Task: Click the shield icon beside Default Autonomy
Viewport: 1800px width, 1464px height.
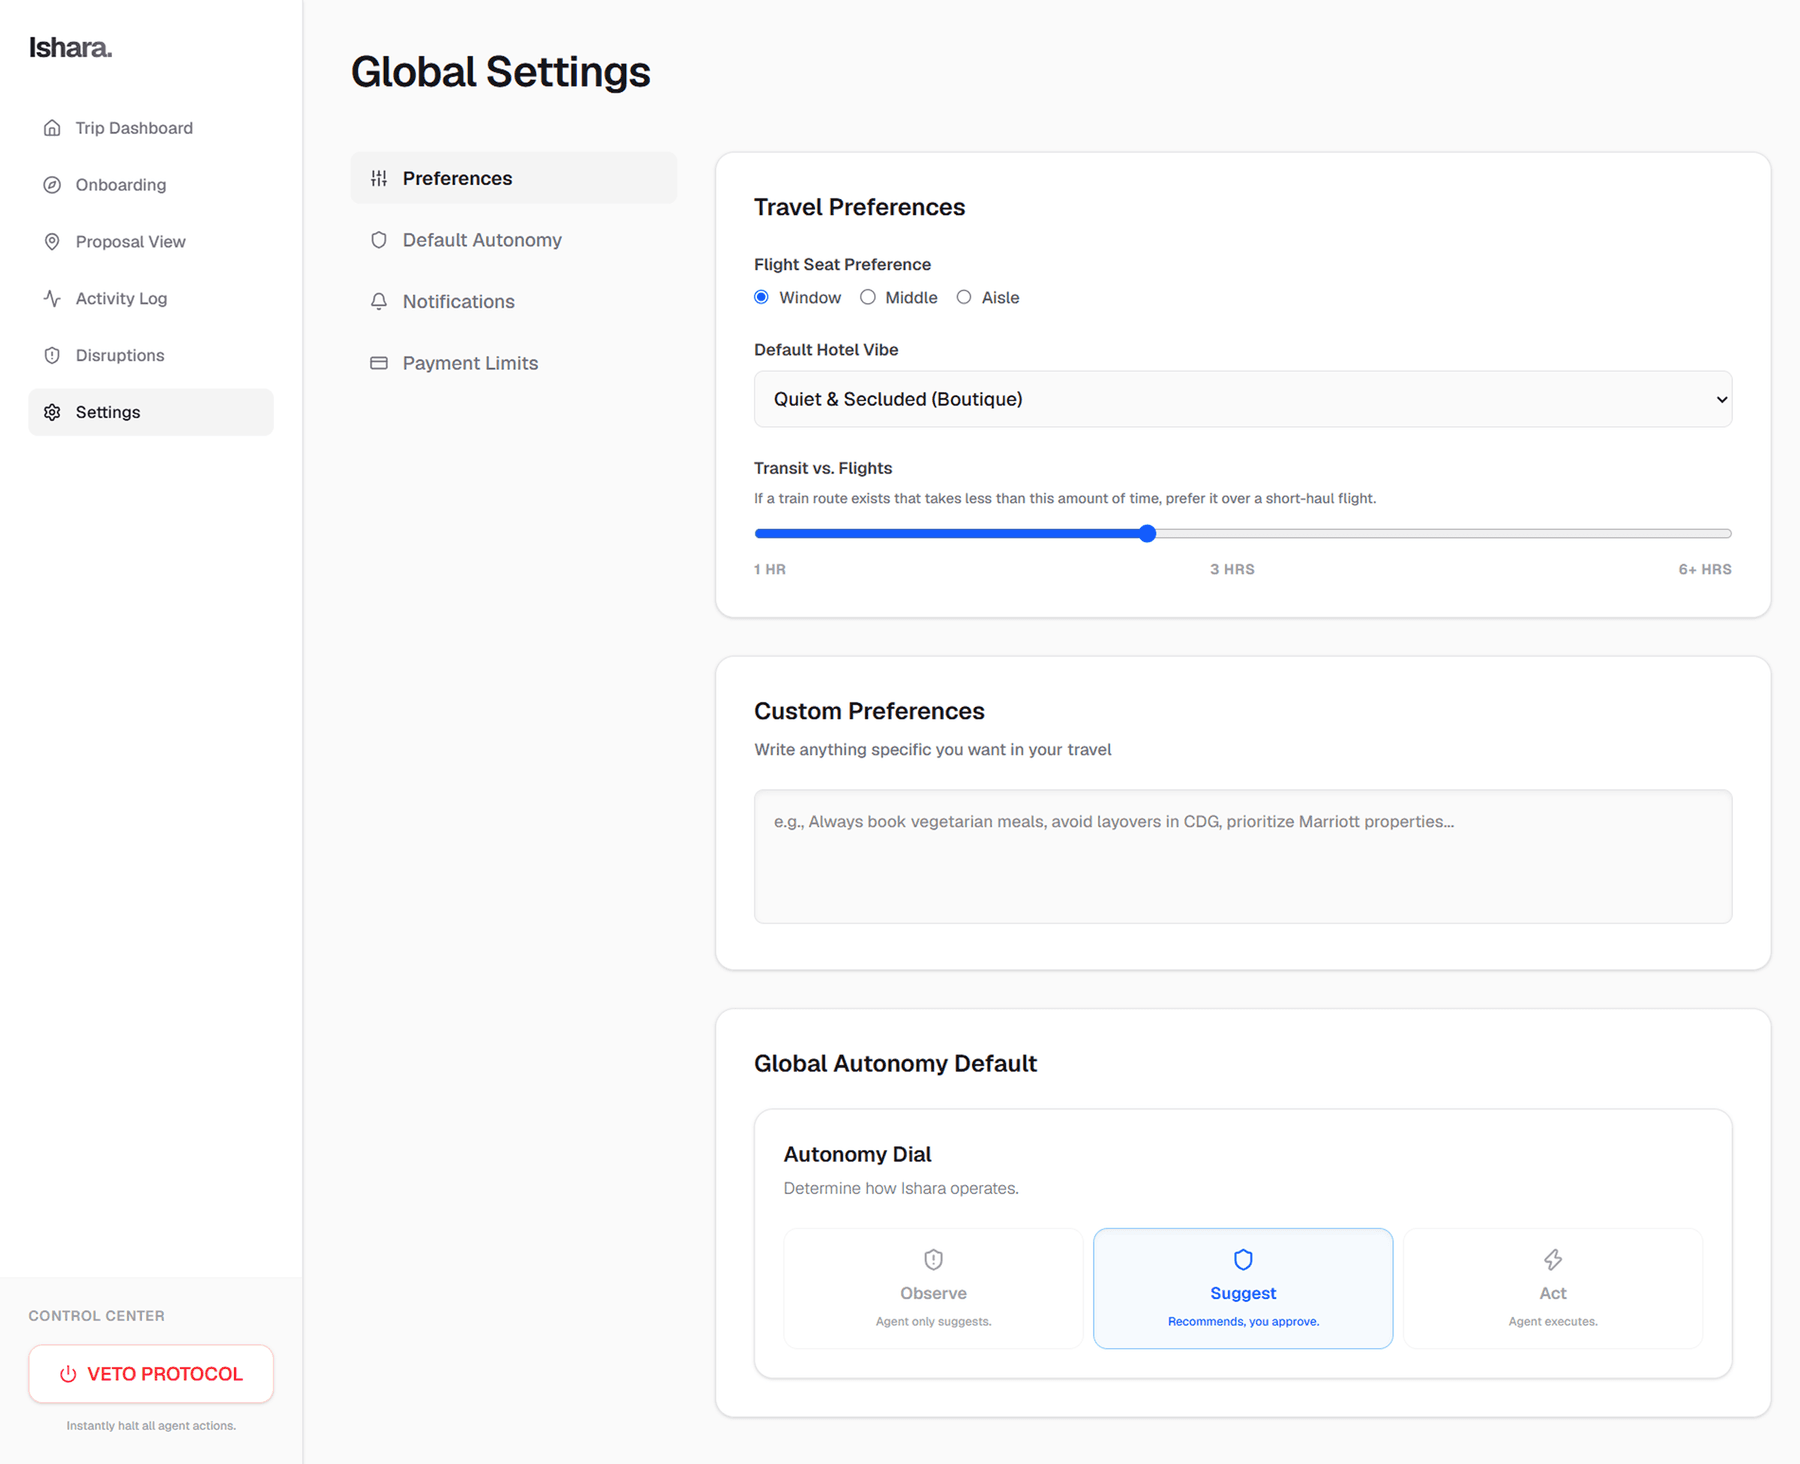Action: [379, 240]
